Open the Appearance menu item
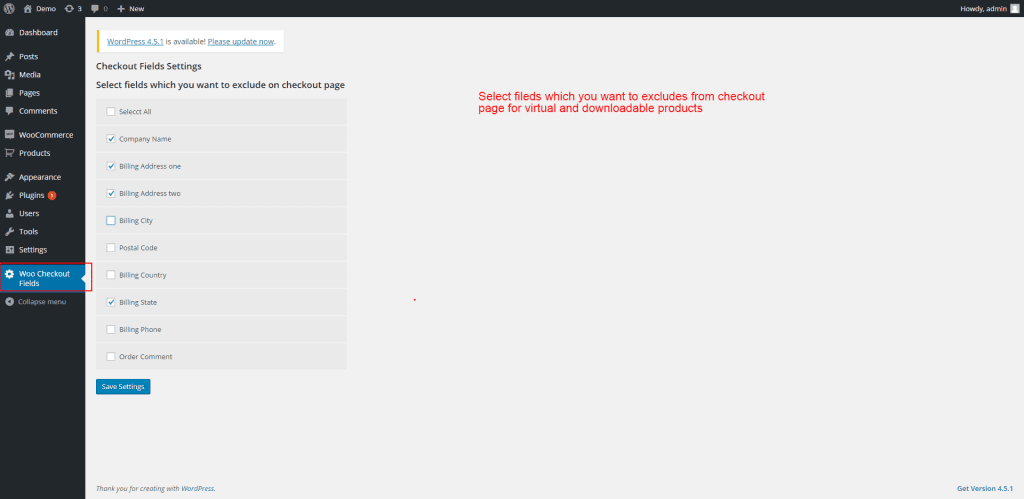Image resolution: width=1024 pixels, height=499 pixels. tap(42, 177)
